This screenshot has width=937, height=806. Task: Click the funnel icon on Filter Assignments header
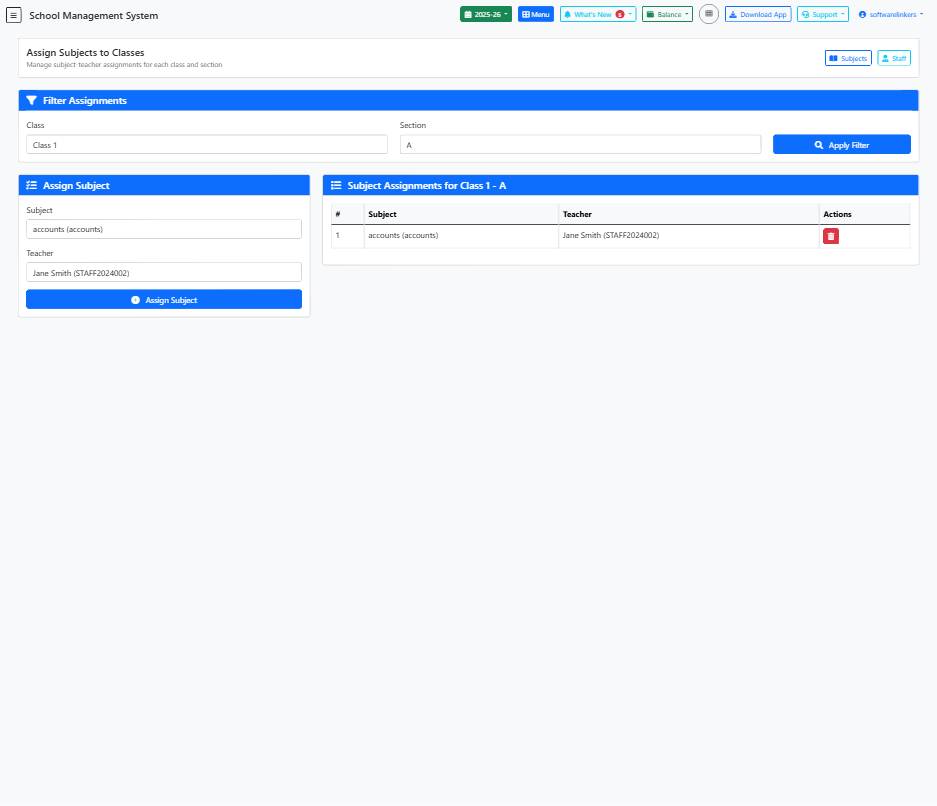point(31,100)
